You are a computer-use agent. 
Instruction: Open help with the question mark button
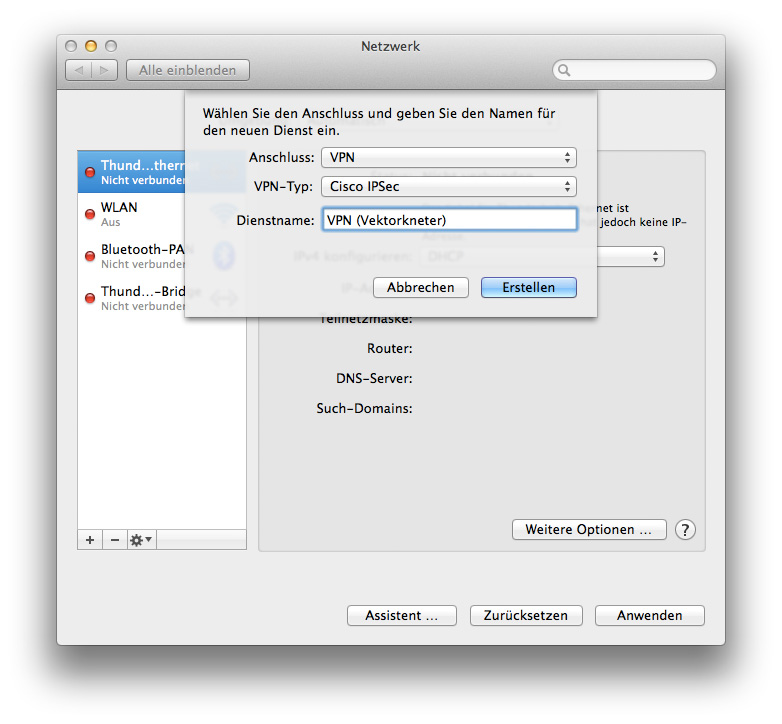tap(685, 530)
